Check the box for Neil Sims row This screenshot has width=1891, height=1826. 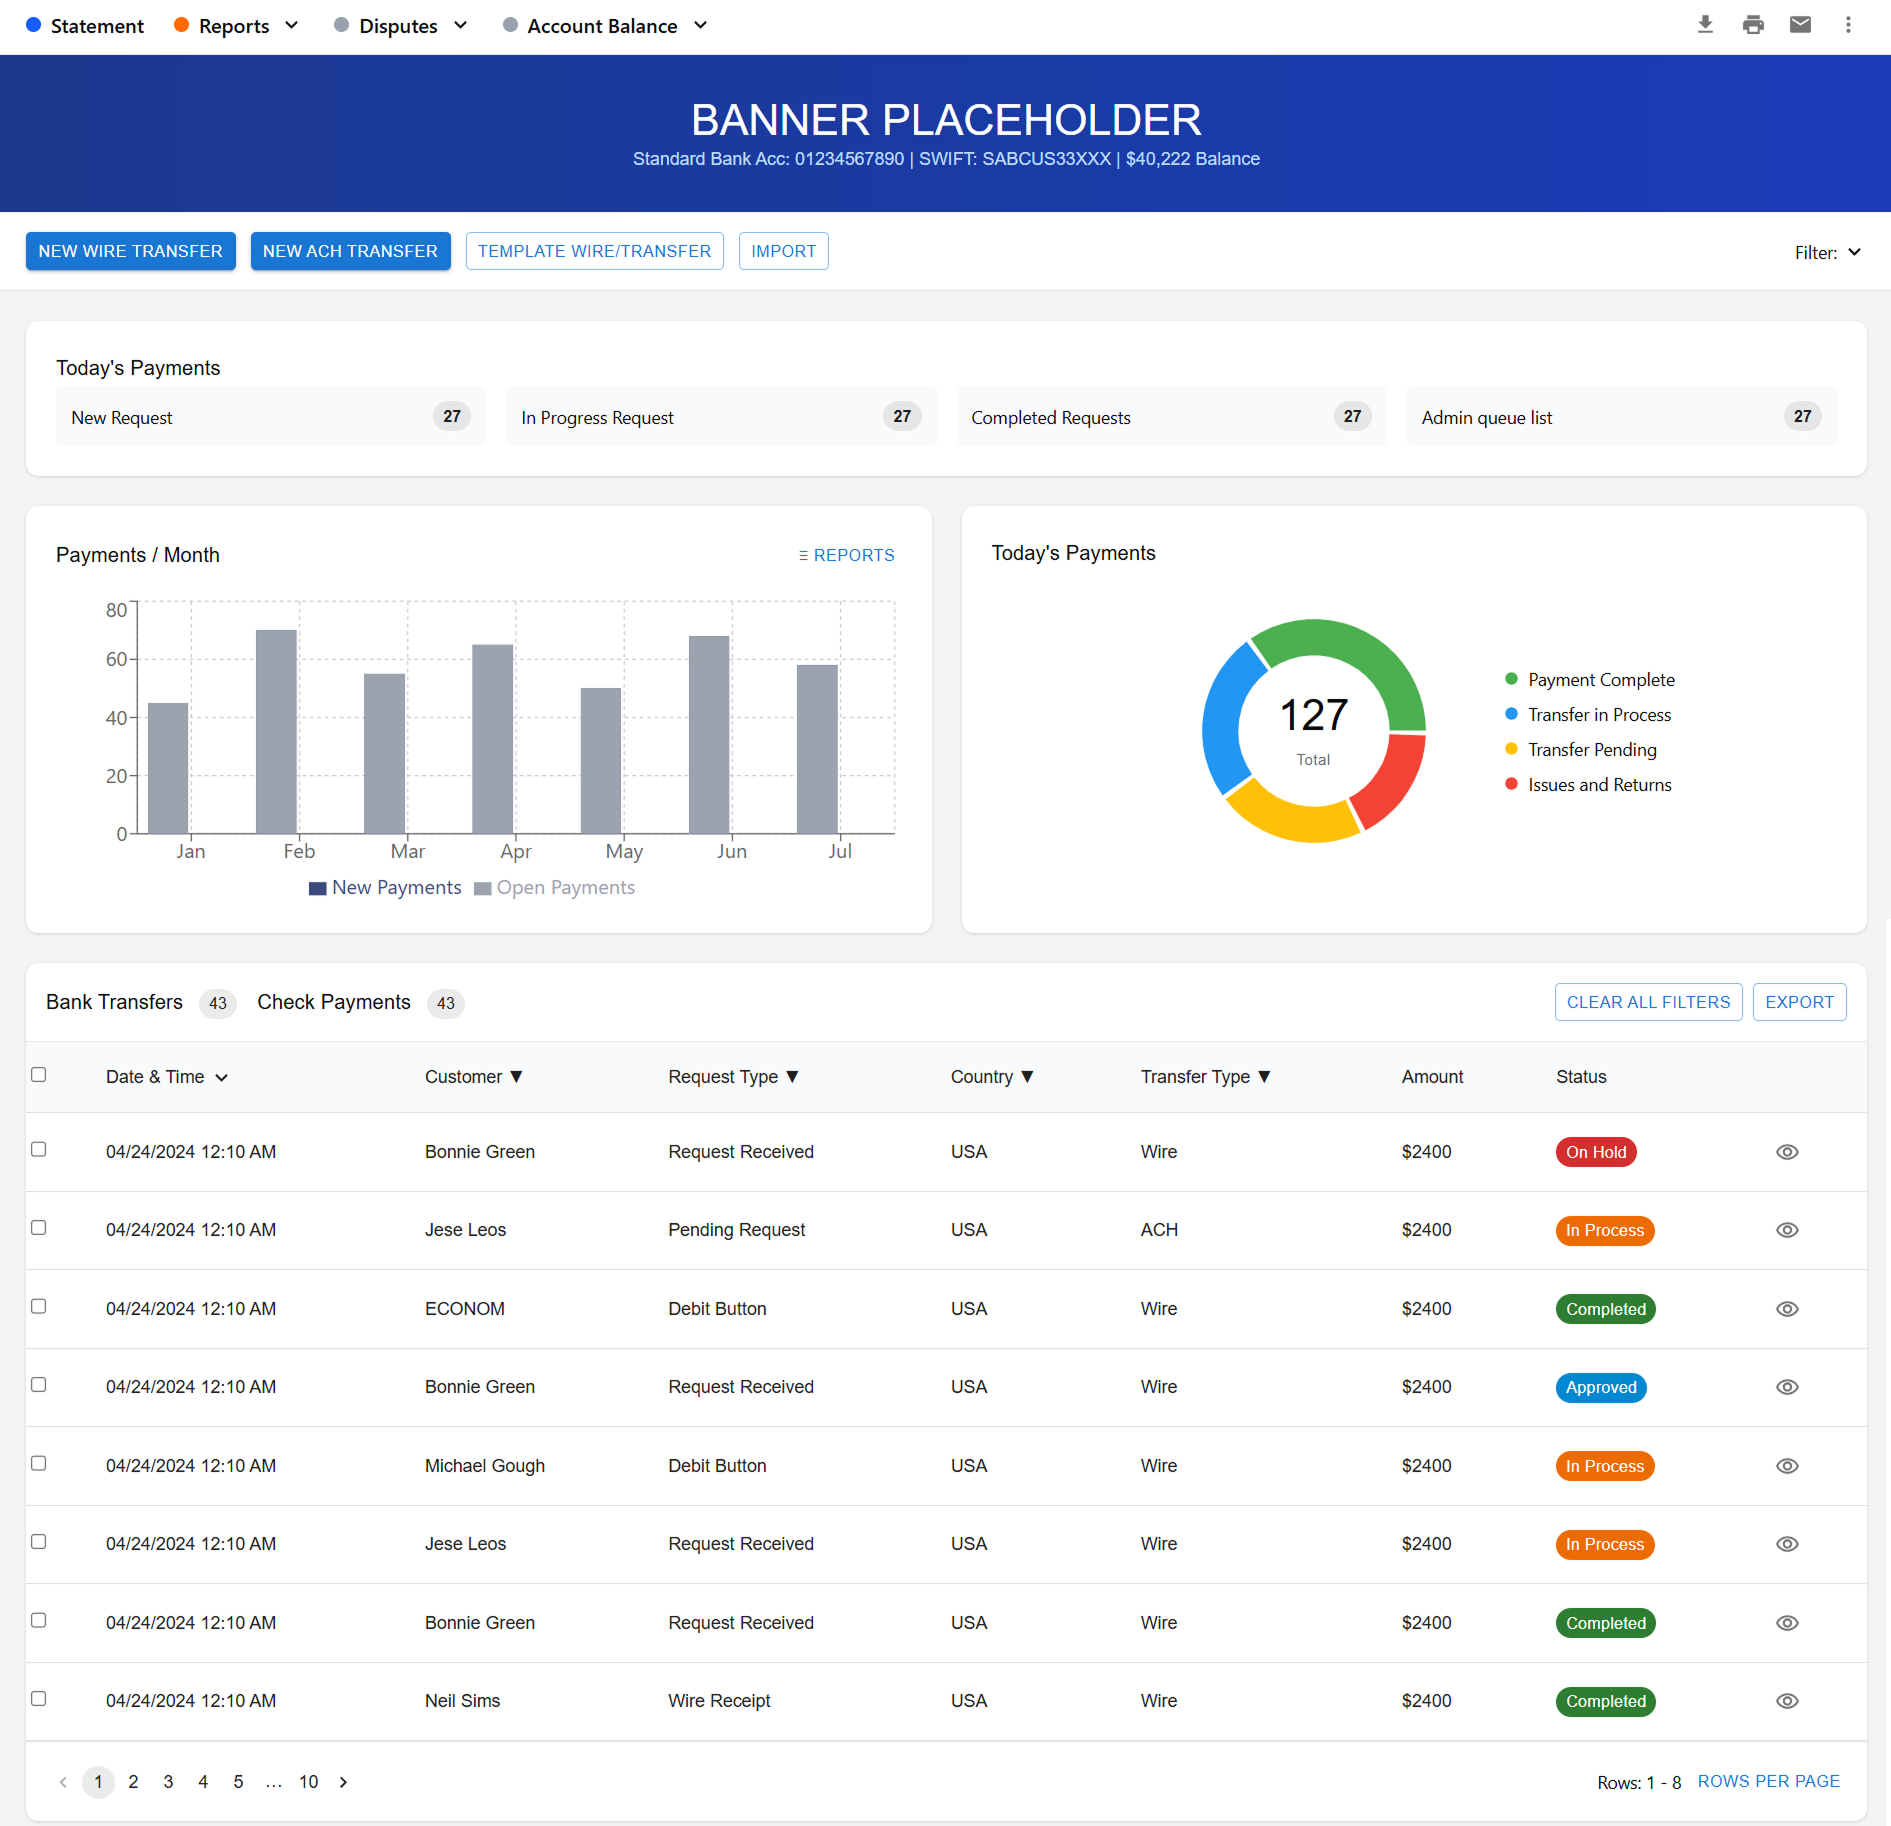pyautogui.click(x=39, y=1698)
